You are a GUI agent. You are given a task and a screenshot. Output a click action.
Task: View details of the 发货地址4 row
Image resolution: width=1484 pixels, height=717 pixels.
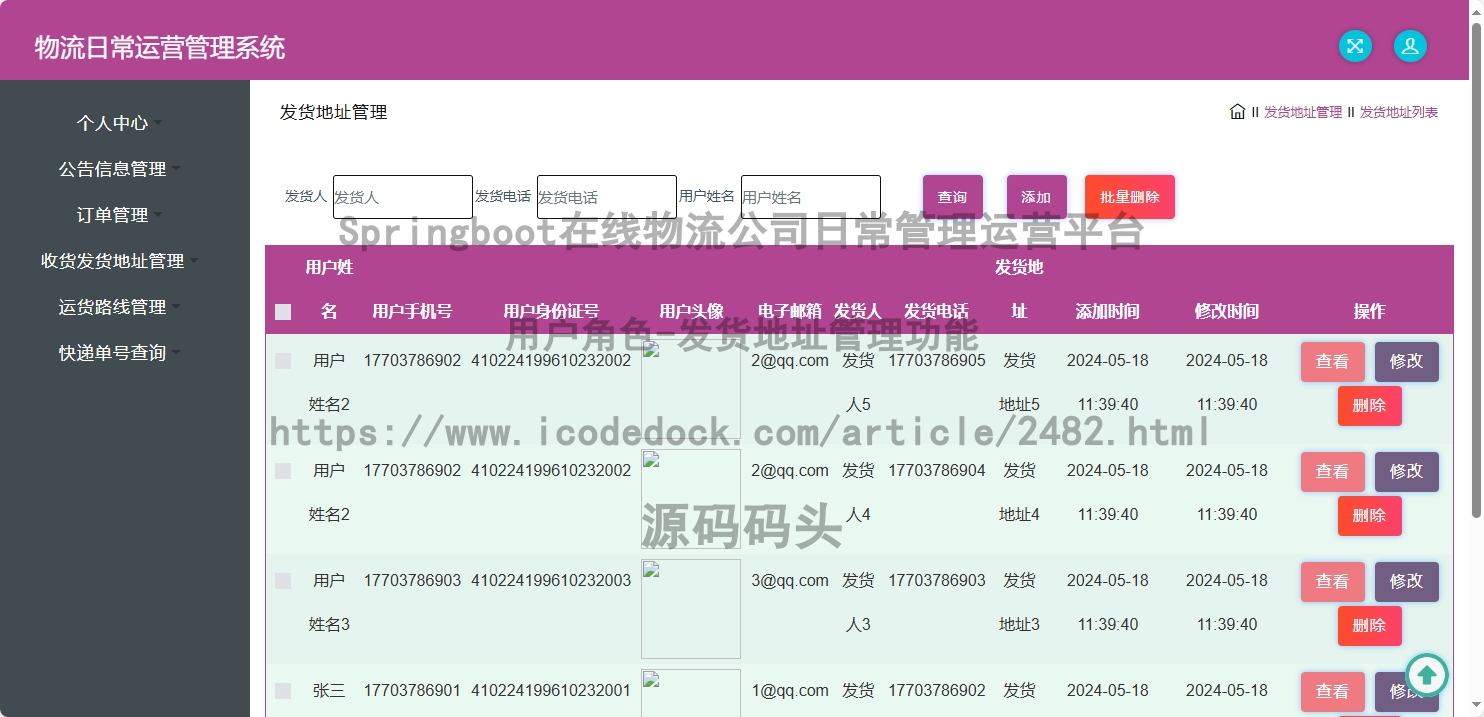(x=1333, y=472)
